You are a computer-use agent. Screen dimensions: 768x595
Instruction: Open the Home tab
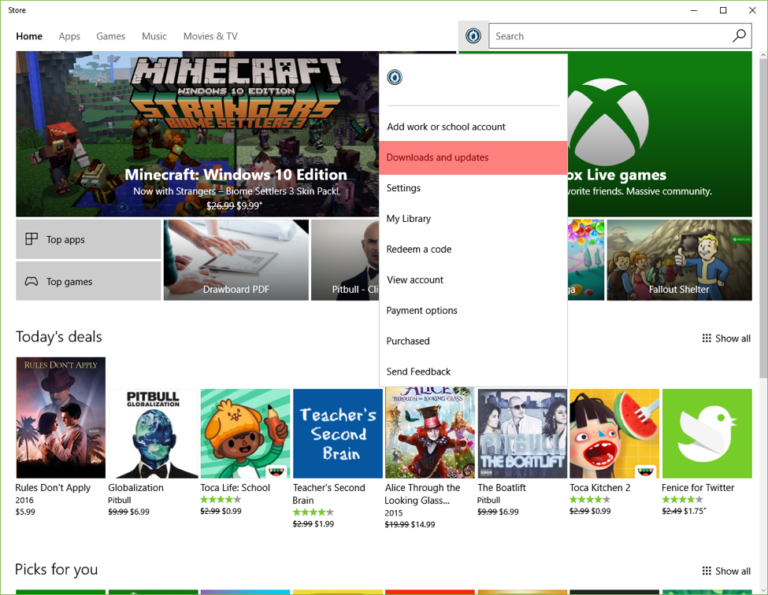(29, 36)
